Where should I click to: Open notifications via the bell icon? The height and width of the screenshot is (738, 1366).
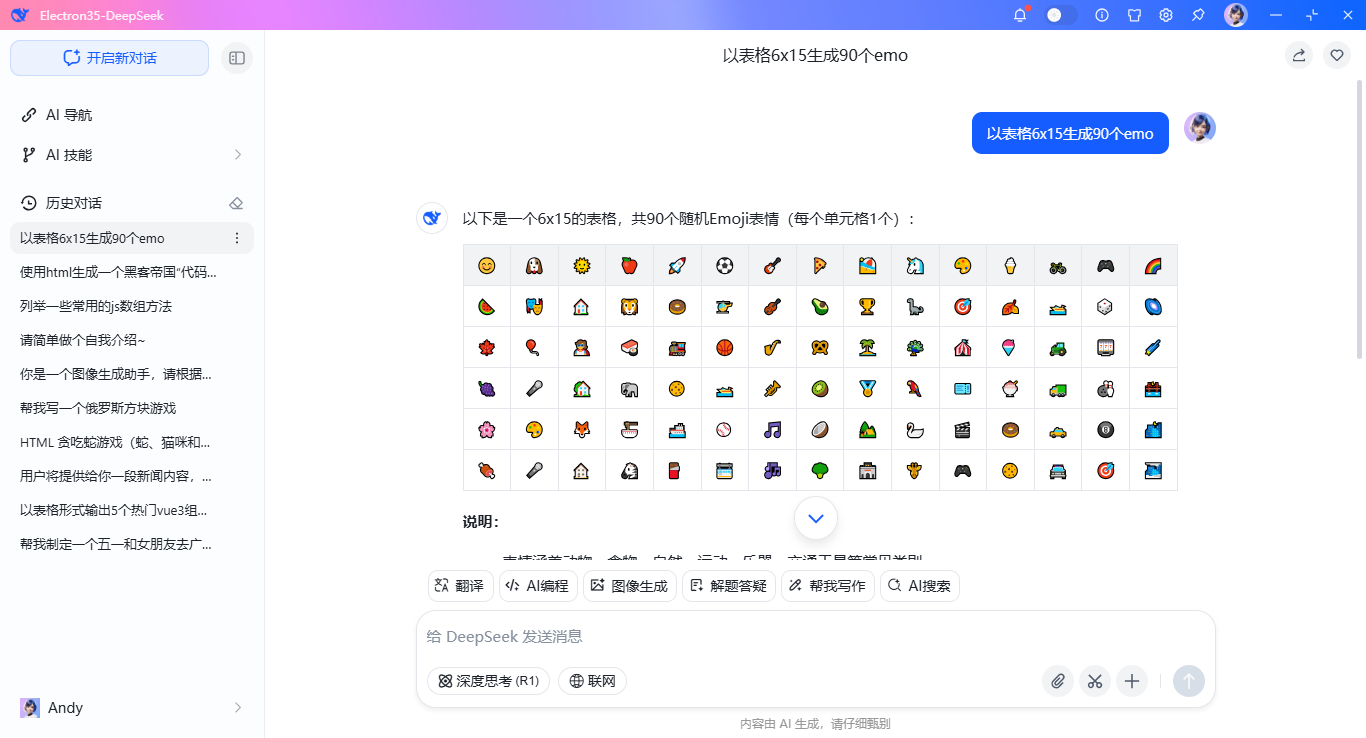(1019, 15)
